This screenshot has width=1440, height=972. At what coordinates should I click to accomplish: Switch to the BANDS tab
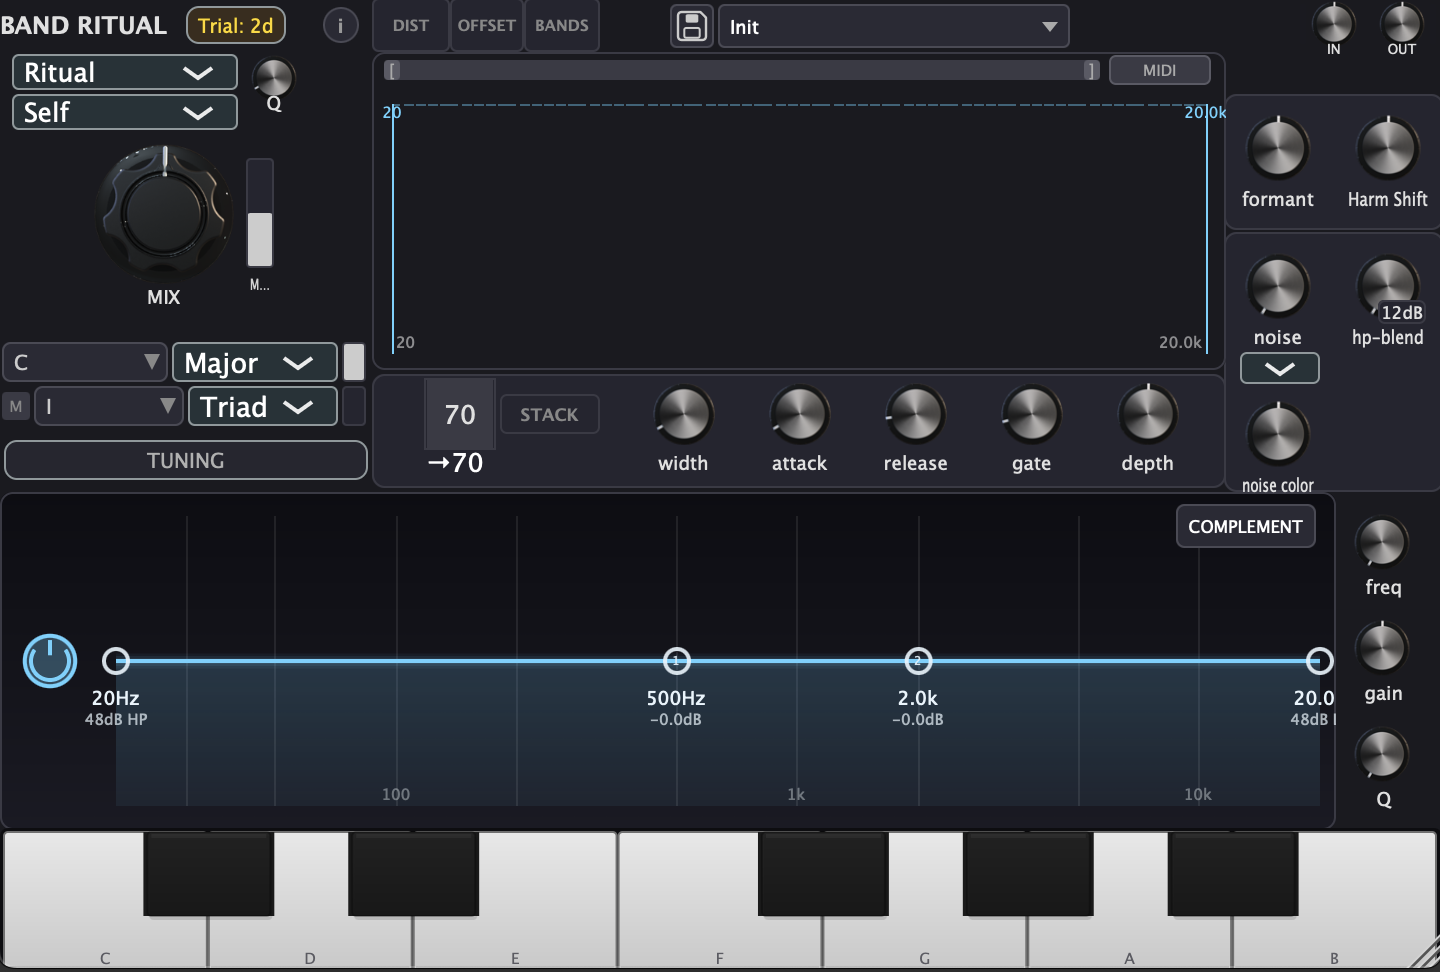pyautogui.click(x=561, y=26)
